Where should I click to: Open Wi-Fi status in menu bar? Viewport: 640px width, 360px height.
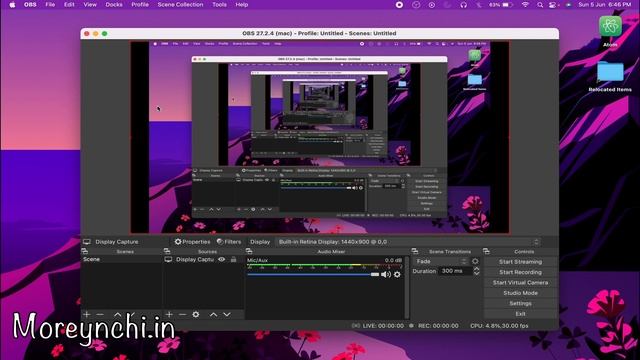click(x=525, y=5)
